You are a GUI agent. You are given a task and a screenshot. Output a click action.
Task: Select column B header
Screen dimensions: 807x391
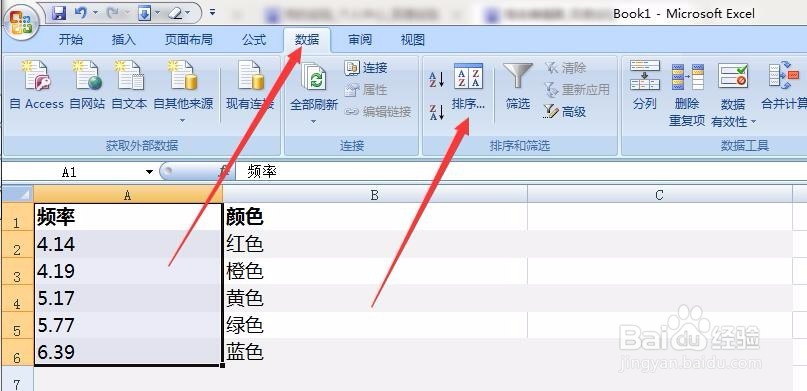pyautogui.click(x=375, y=194)
